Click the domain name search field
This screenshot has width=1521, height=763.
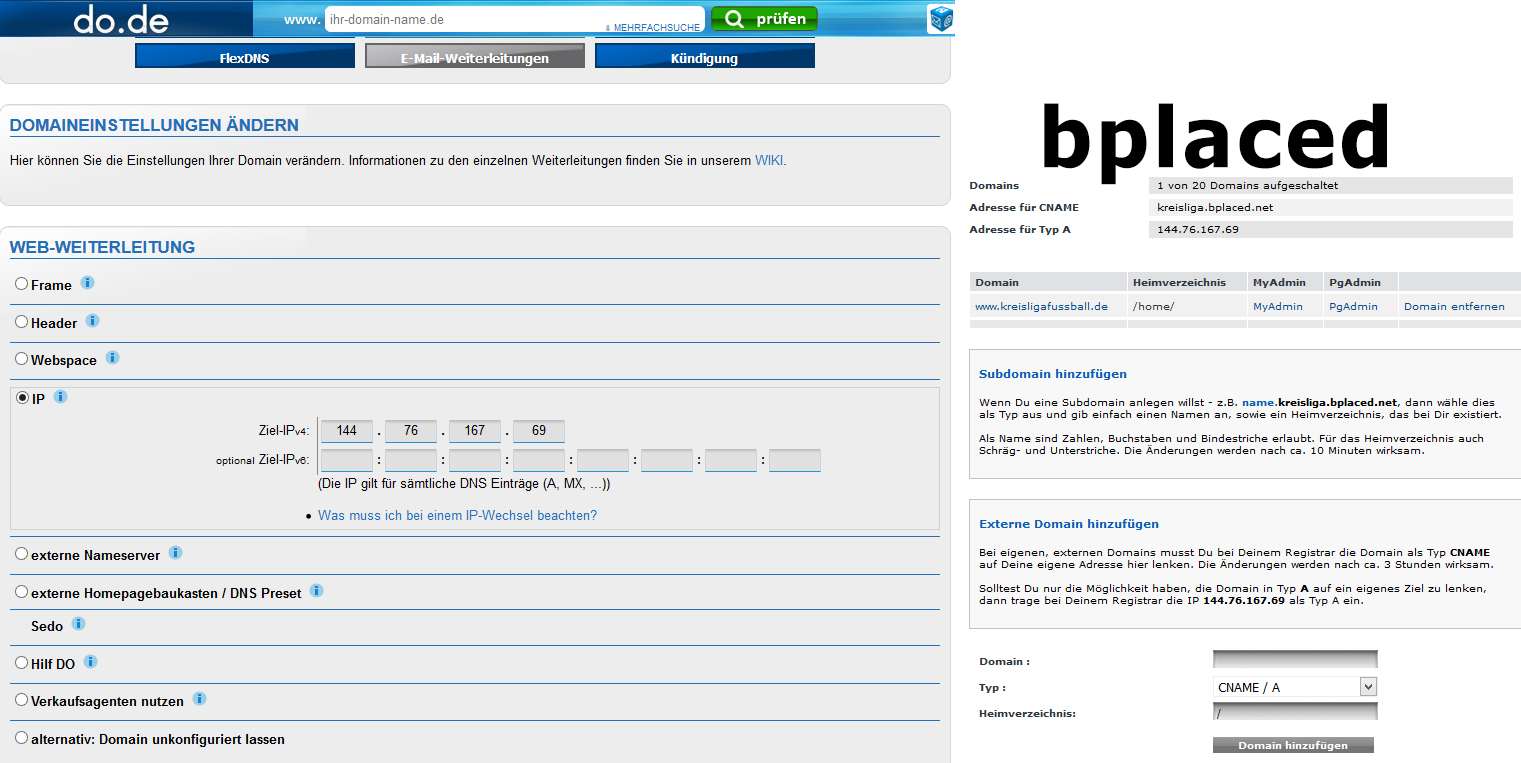pos(514,19)
